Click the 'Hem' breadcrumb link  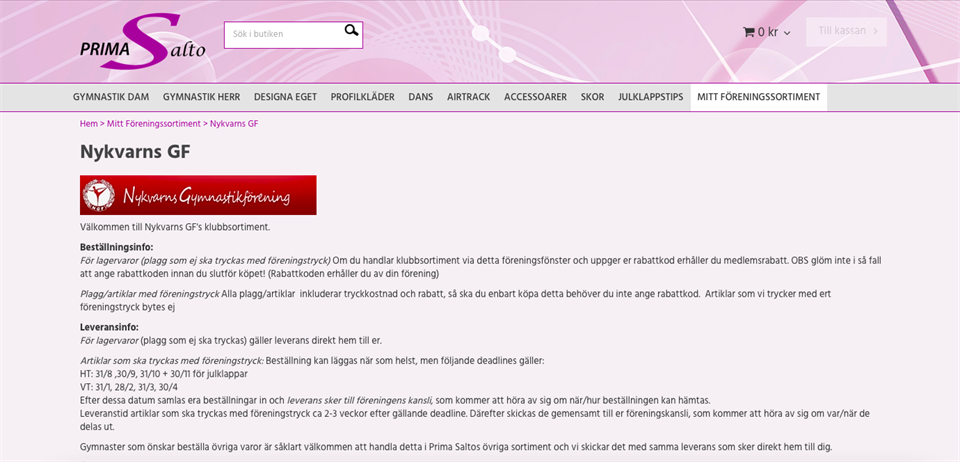(x=88, y=124)
